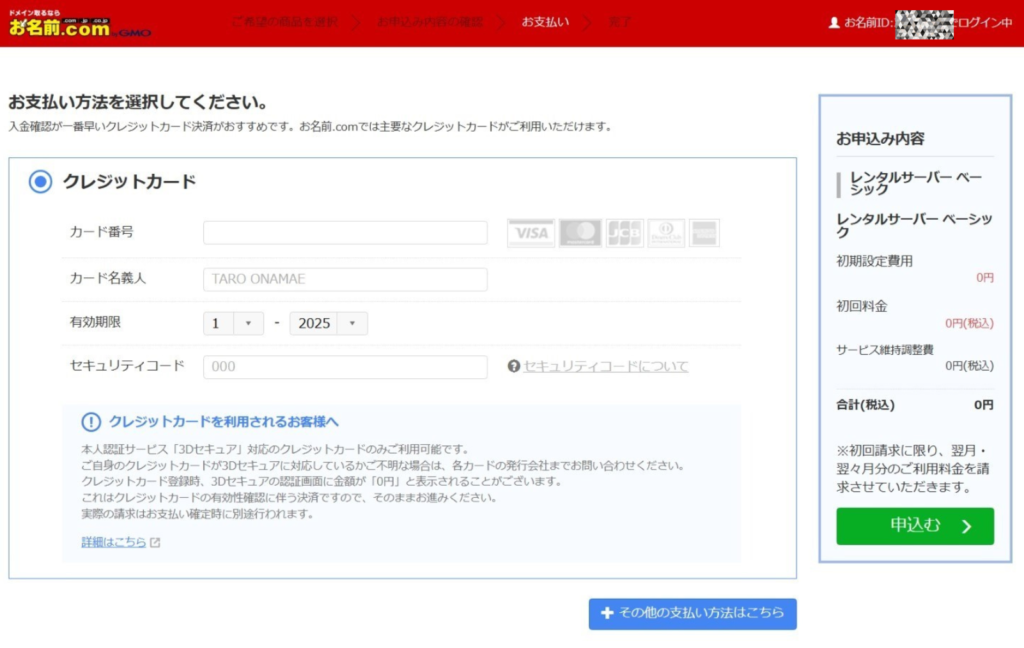The image size is (1024, 648).
Task: Click the Visa card logo
Action: pyautogui.click(x=530, y=233)
